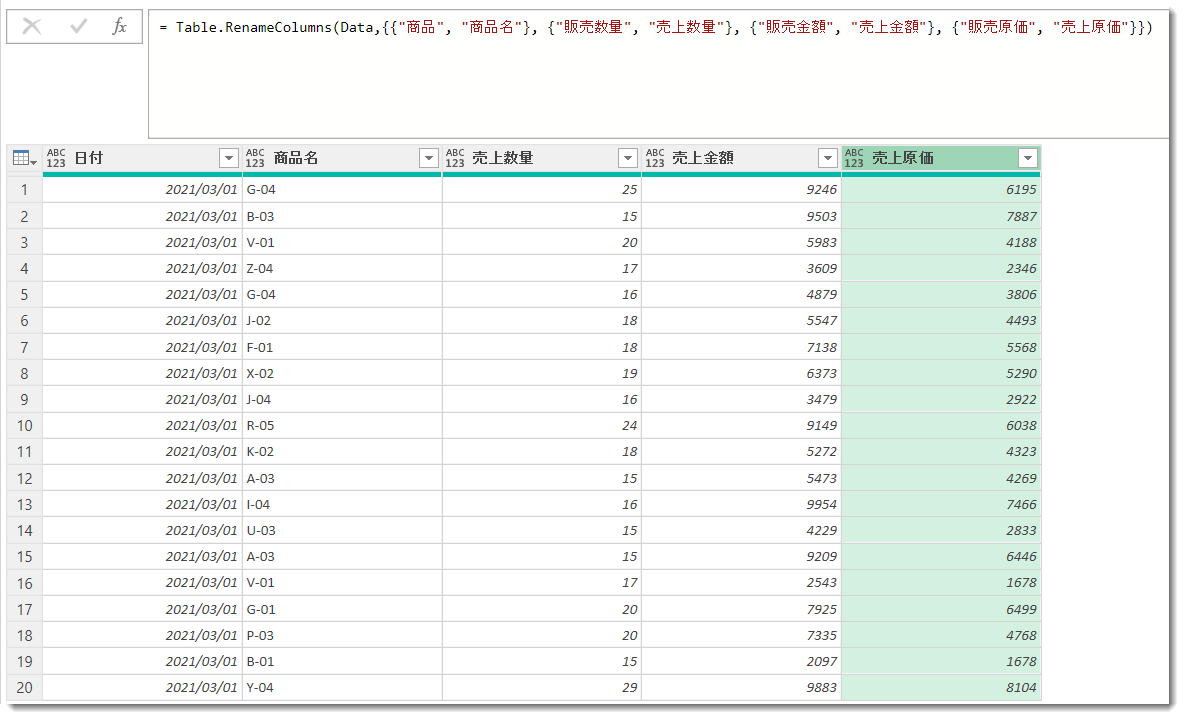This screenshot has width=1184, height=719.
Task: Click cost value 2346 in row 4
Action: pyautogui.click(x=941, y=268)
